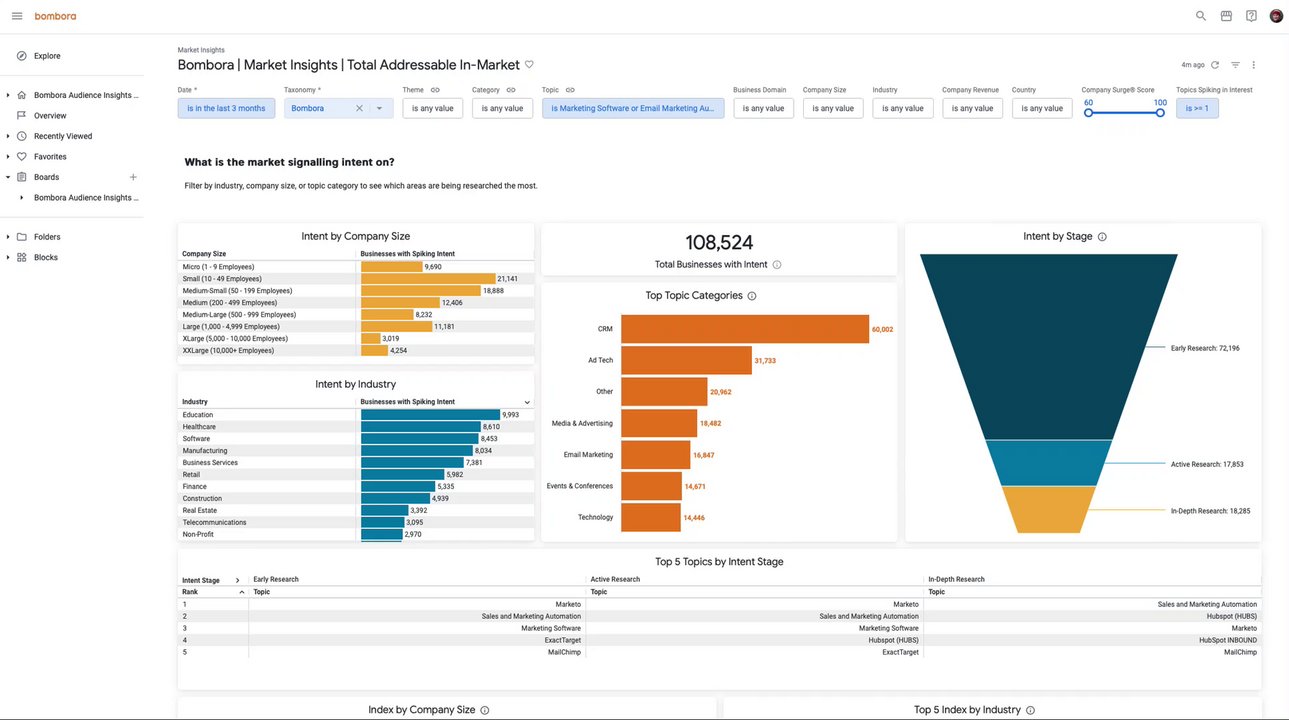Edit the Theme filter value

click(433, 108)
